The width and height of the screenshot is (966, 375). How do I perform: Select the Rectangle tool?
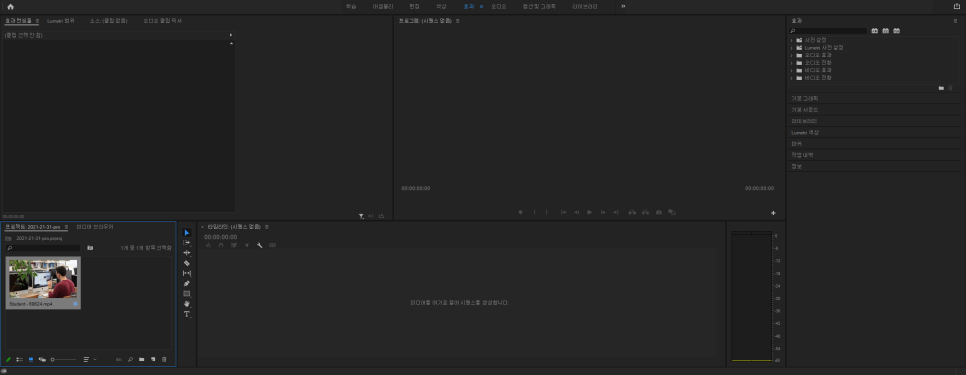[x=187, y=294]
